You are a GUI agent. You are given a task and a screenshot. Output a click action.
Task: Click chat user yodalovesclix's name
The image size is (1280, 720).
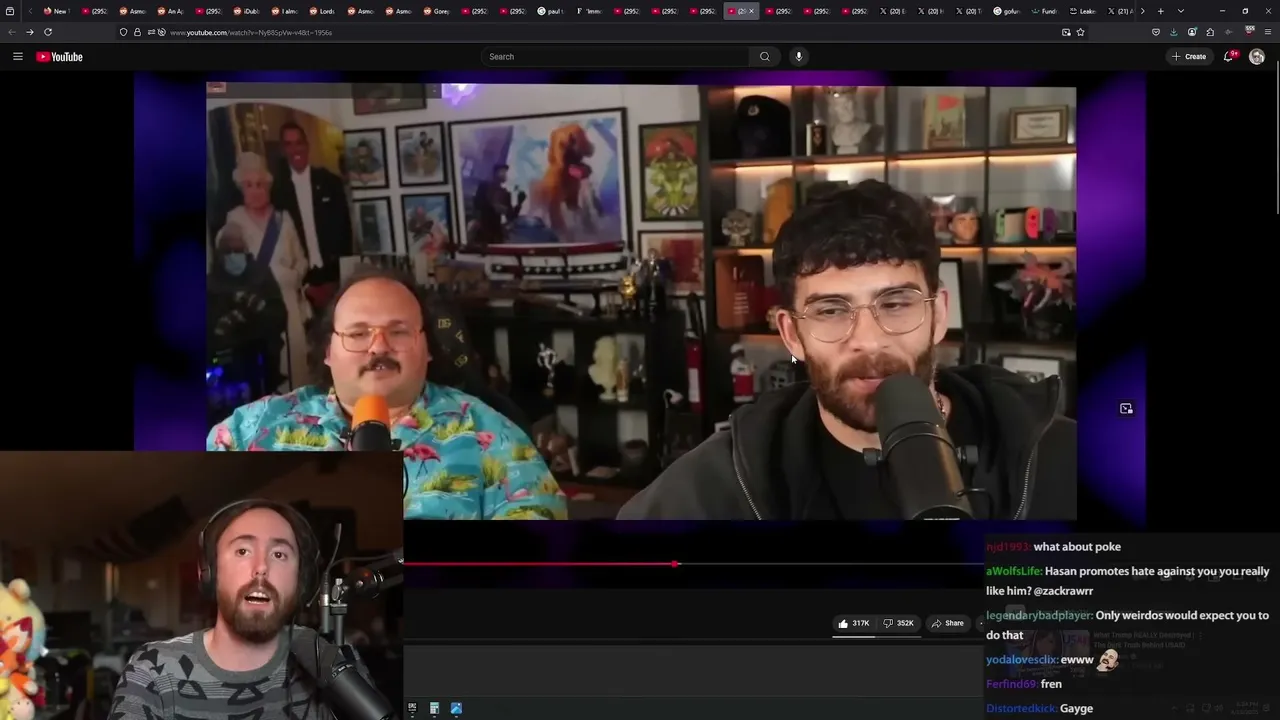[x=1022, y=660]
